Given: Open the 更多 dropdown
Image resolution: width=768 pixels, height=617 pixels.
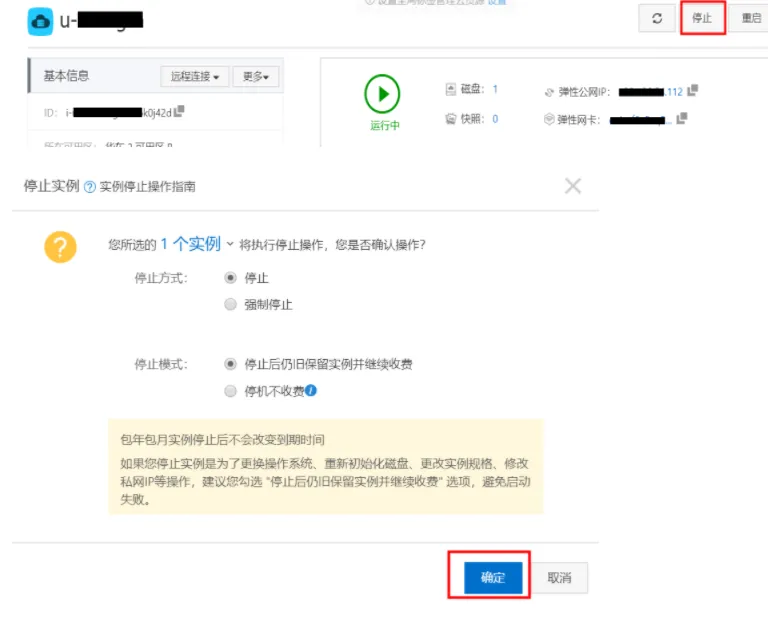Looking at the screenshot, I should tap(256, 76).
